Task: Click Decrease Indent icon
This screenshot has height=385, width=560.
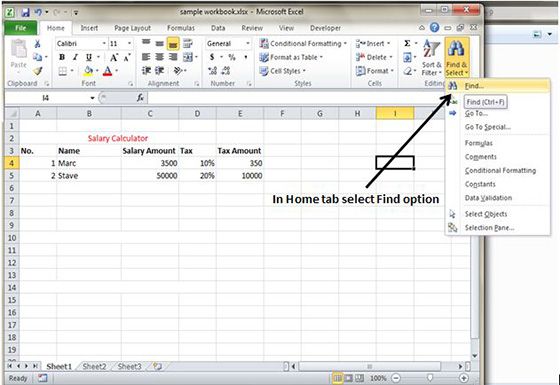Action: coord(146,71)
